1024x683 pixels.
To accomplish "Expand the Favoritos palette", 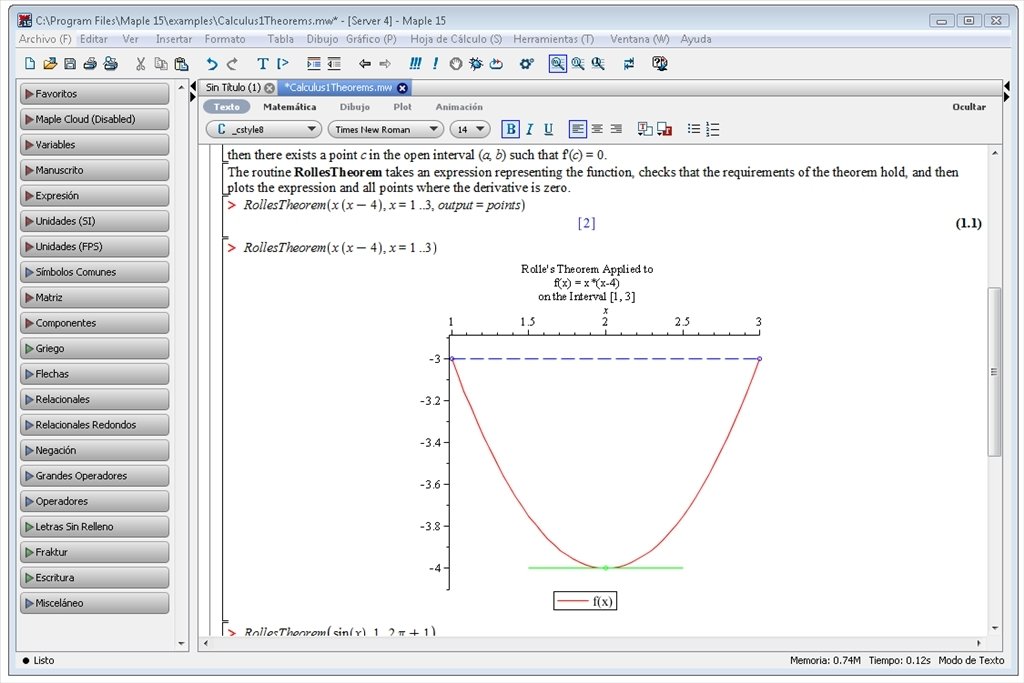I will (95, 93).
